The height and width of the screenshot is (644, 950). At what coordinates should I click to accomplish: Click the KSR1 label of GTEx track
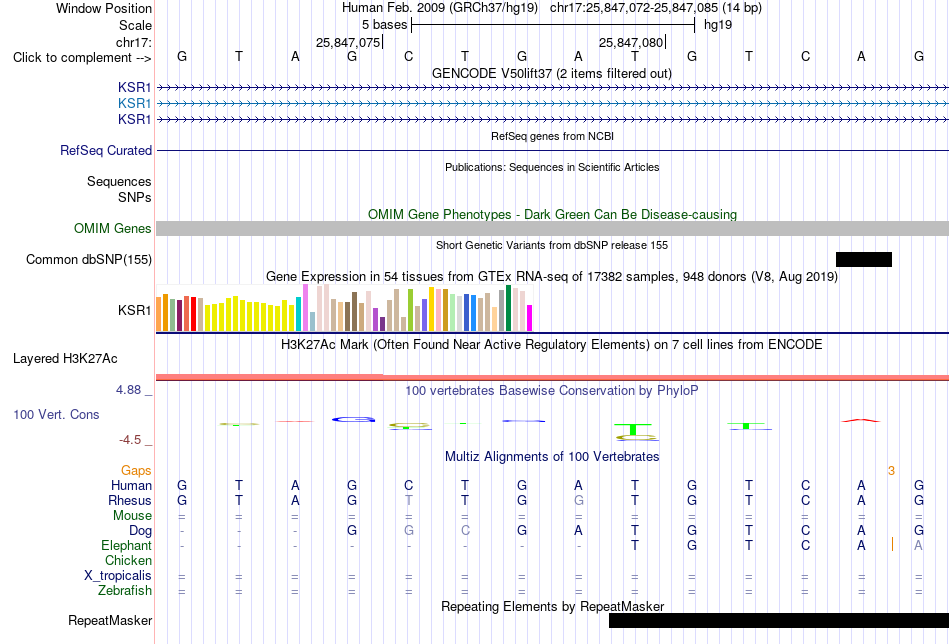coord(135,310)
